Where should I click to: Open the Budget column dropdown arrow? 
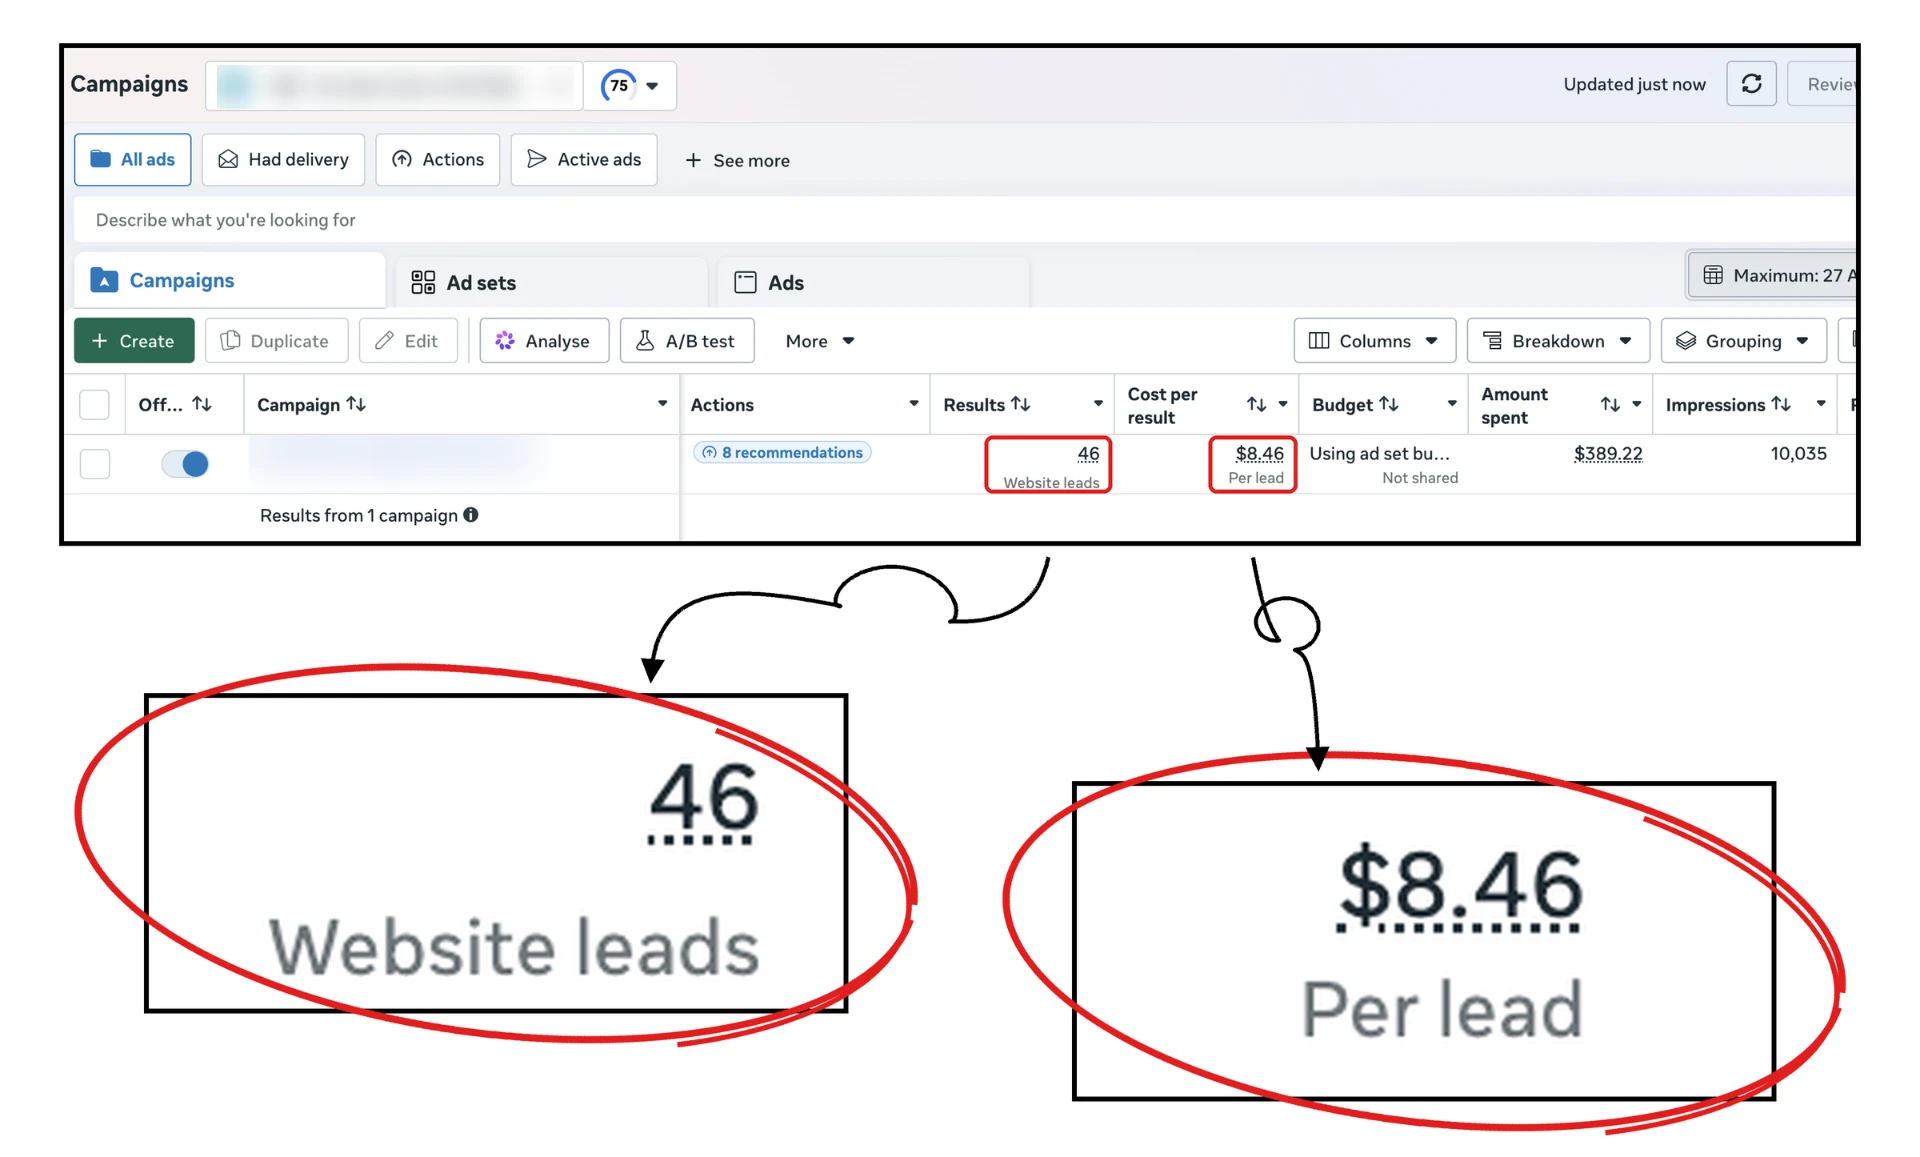pos(1452,404)
